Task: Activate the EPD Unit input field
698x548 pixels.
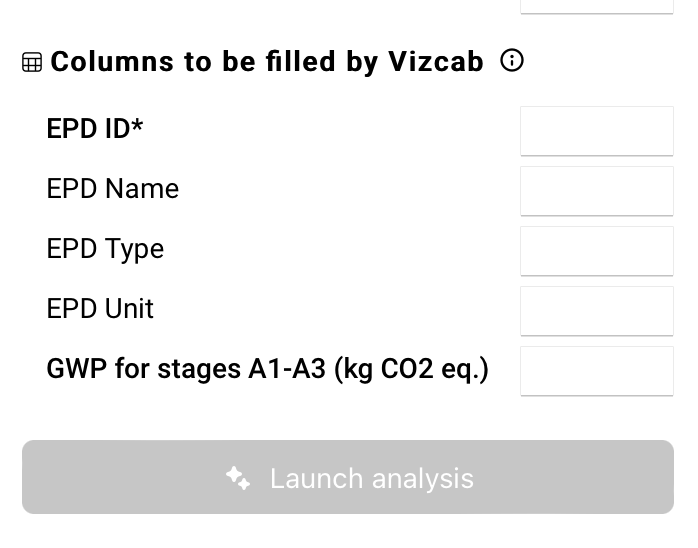Action: click(x=596, y=311)
